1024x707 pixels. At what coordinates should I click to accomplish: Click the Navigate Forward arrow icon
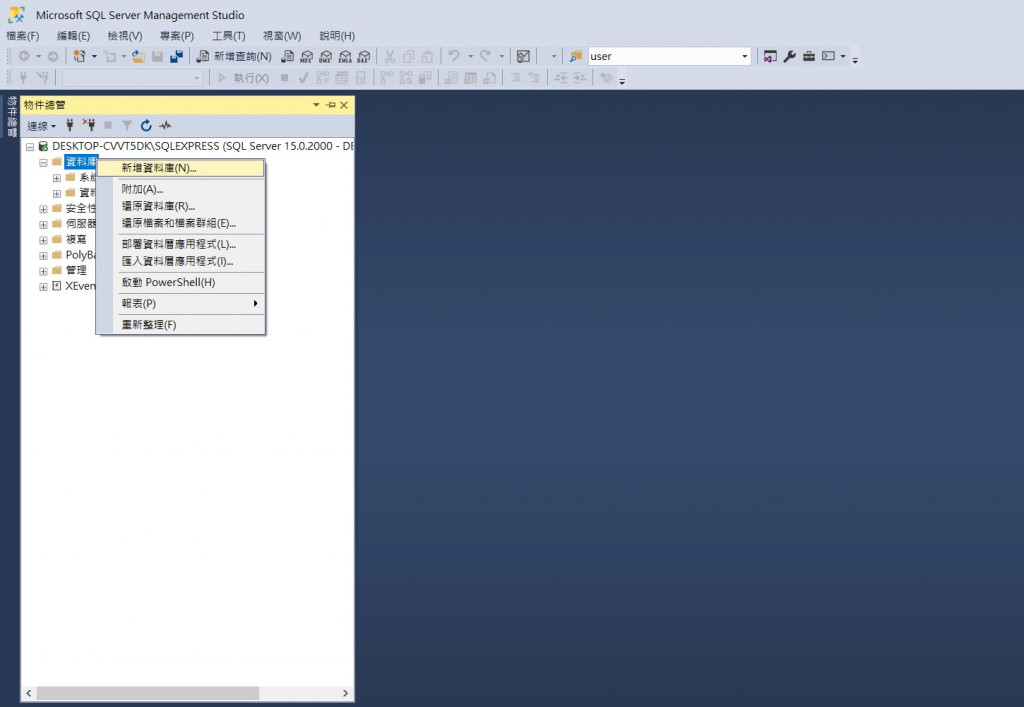point(53,57)
